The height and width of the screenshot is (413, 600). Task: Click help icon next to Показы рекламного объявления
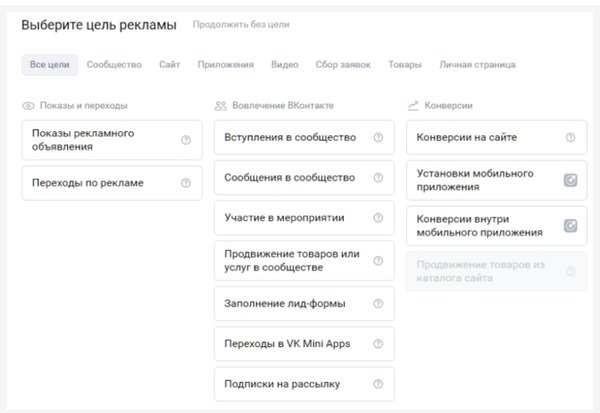186,140
